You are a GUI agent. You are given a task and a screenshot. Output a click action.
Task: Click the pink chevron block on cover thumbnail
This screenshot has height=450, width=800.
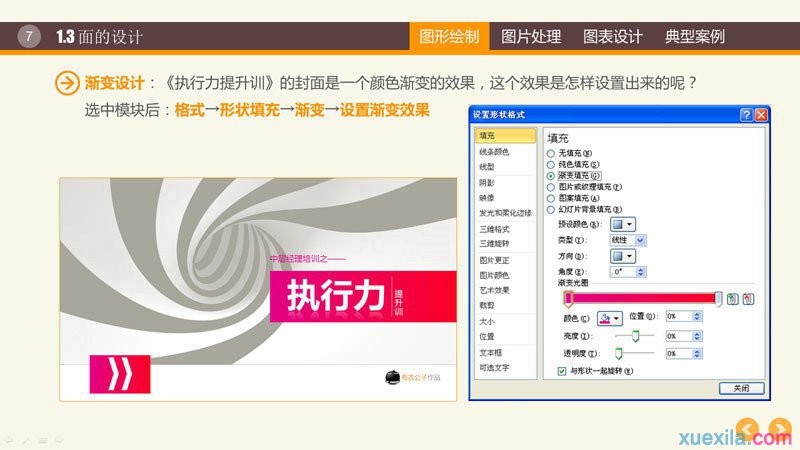pos(120,375)
